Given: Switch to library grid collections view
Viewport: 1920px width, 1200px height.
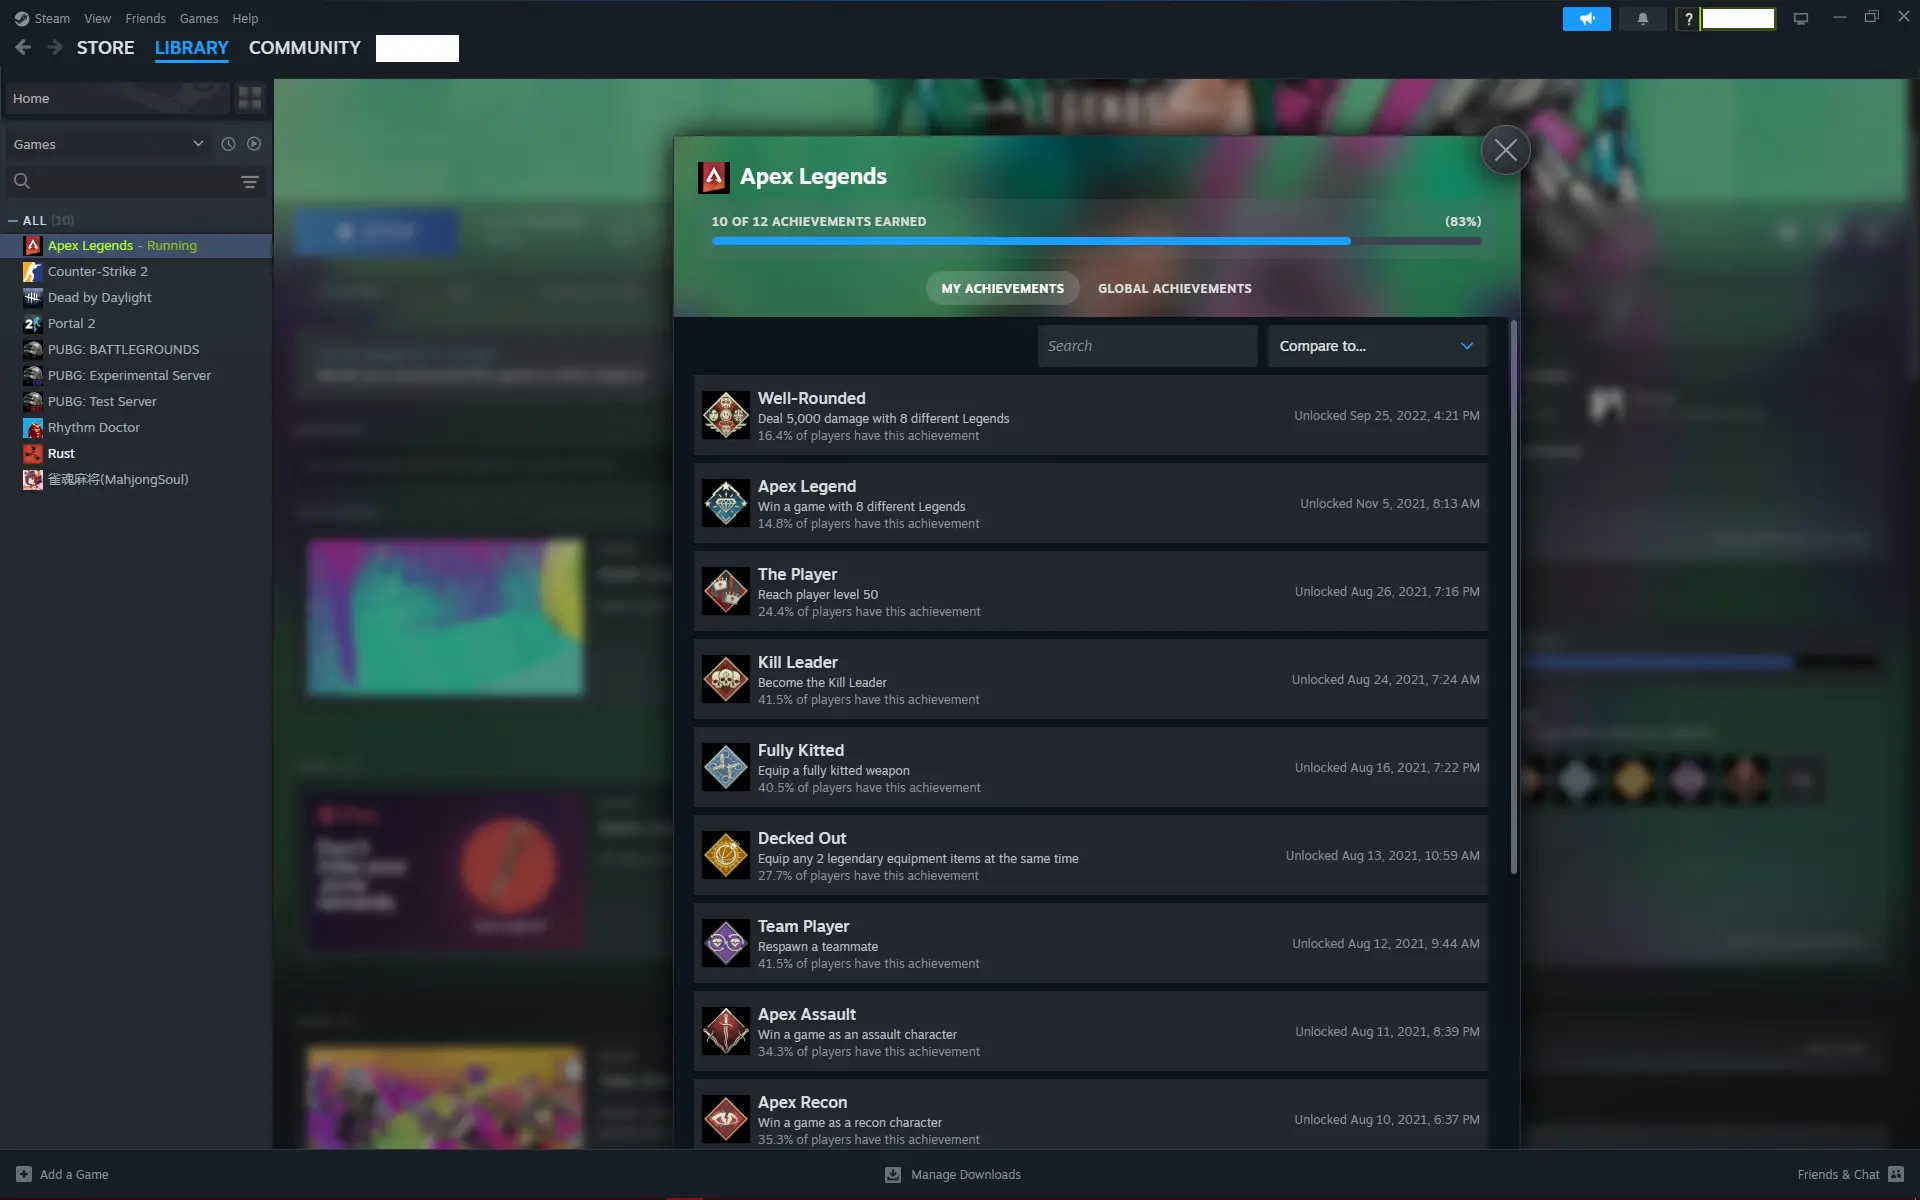Looking at the screenshot, I should (x=249, y=98).
